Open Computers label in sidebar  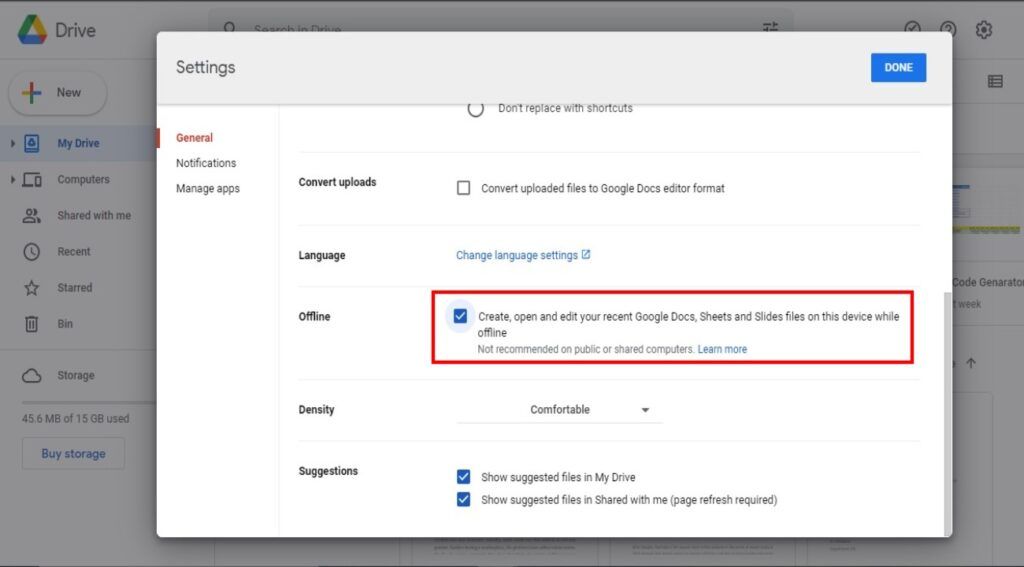(x=84, y=179)
